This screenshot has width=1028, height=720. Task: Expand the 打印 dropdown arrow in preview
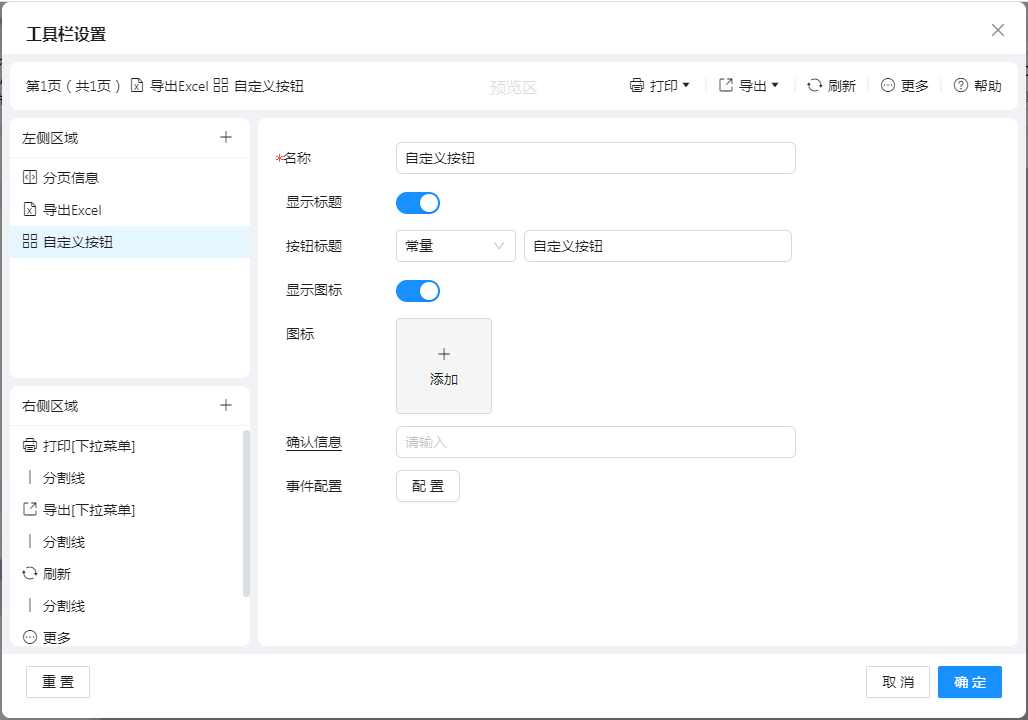click(x=686, y=86)
